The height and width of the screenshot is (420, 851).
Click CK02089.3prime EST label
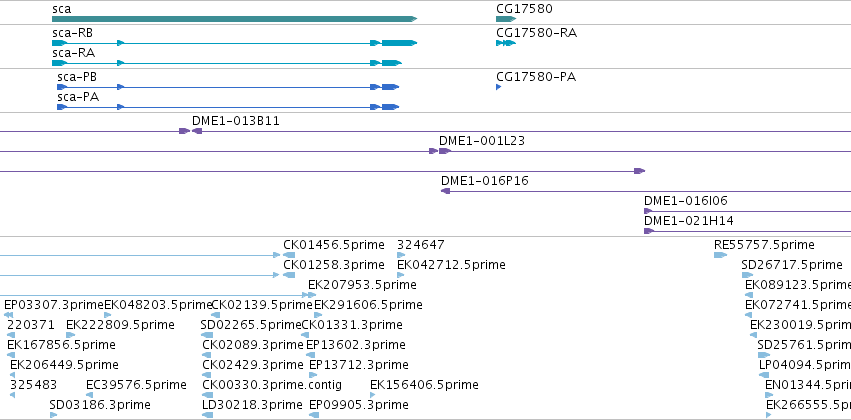[253, 345]
